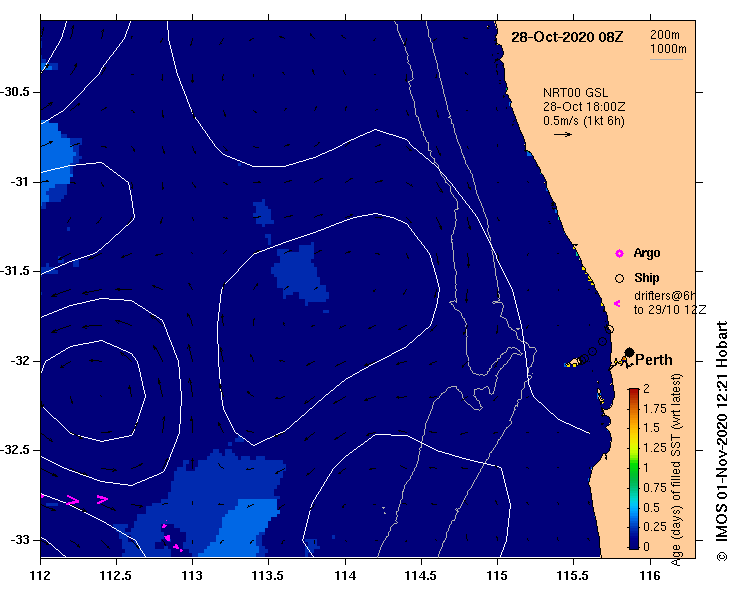This screenshot has height=592, width=739.
Task: Click the IMOS copyright text at right edge
Action: coord(721,440)
